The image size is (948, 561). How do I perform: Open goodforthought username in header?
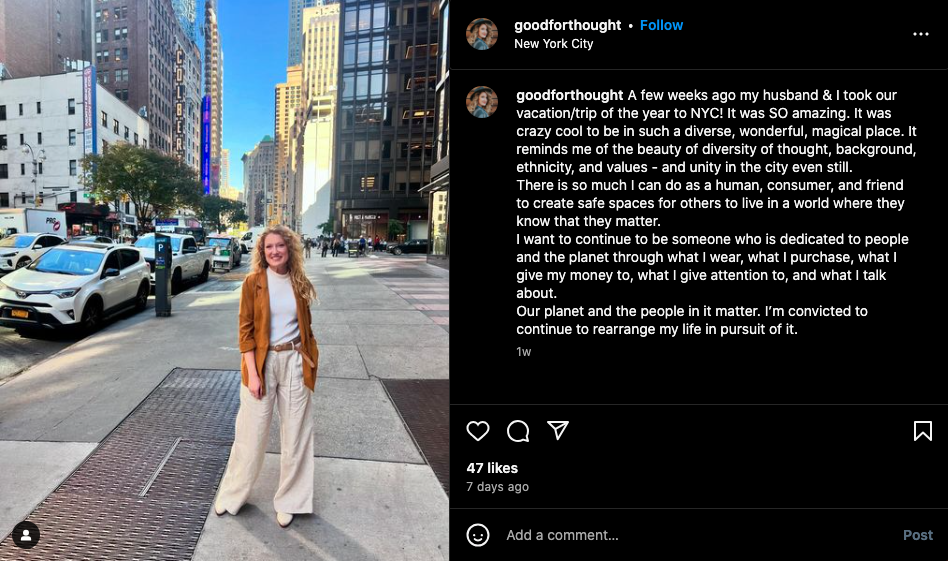567,25
